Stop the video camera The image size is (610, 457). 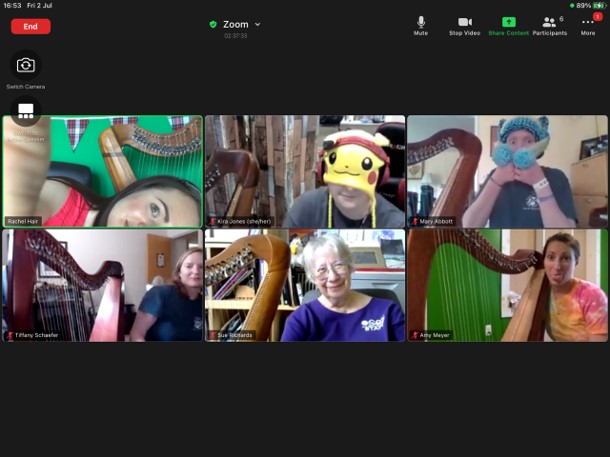click(x=464, y=23)
